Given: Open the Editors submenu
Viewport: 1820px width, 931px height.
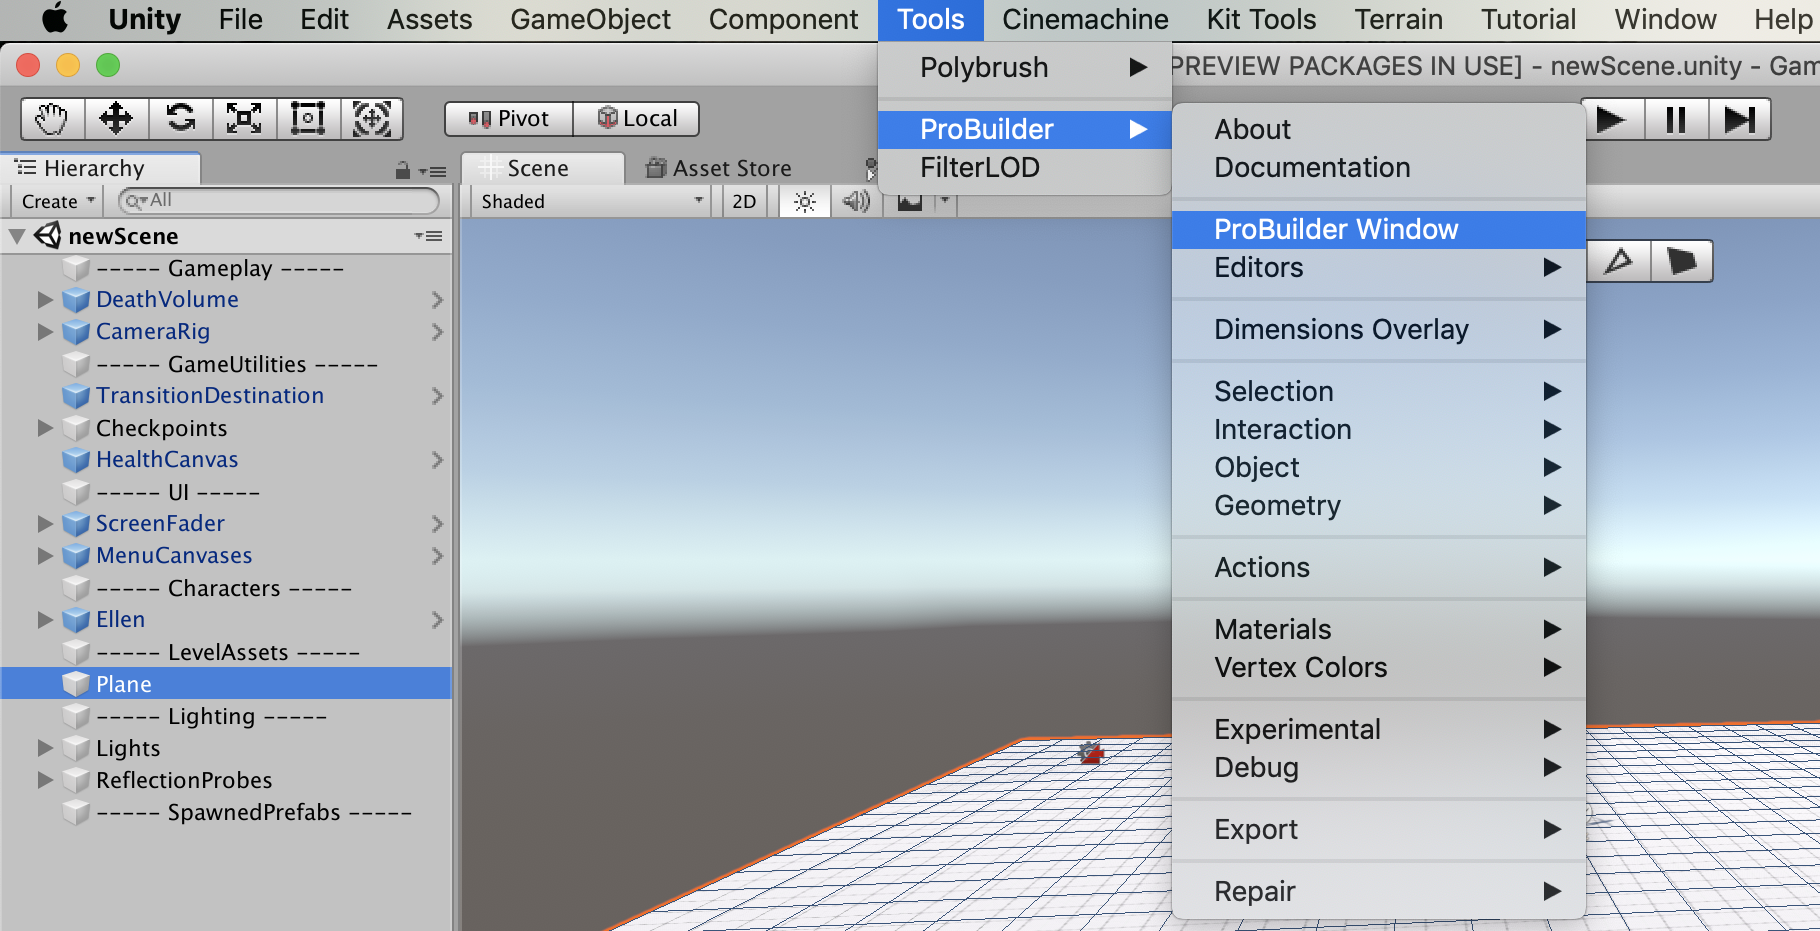Looking at the screenshot, I should click(x=1379, y=268).
